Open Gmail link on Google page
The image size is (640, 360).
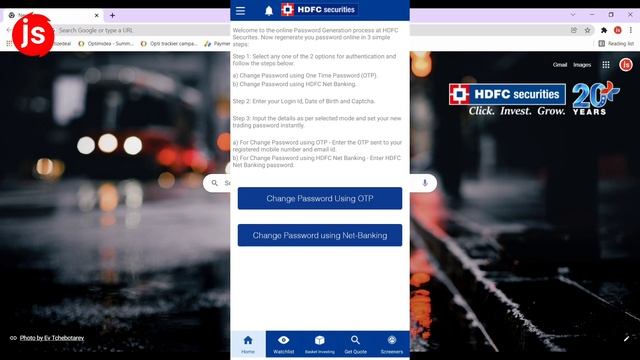point(560,64)
